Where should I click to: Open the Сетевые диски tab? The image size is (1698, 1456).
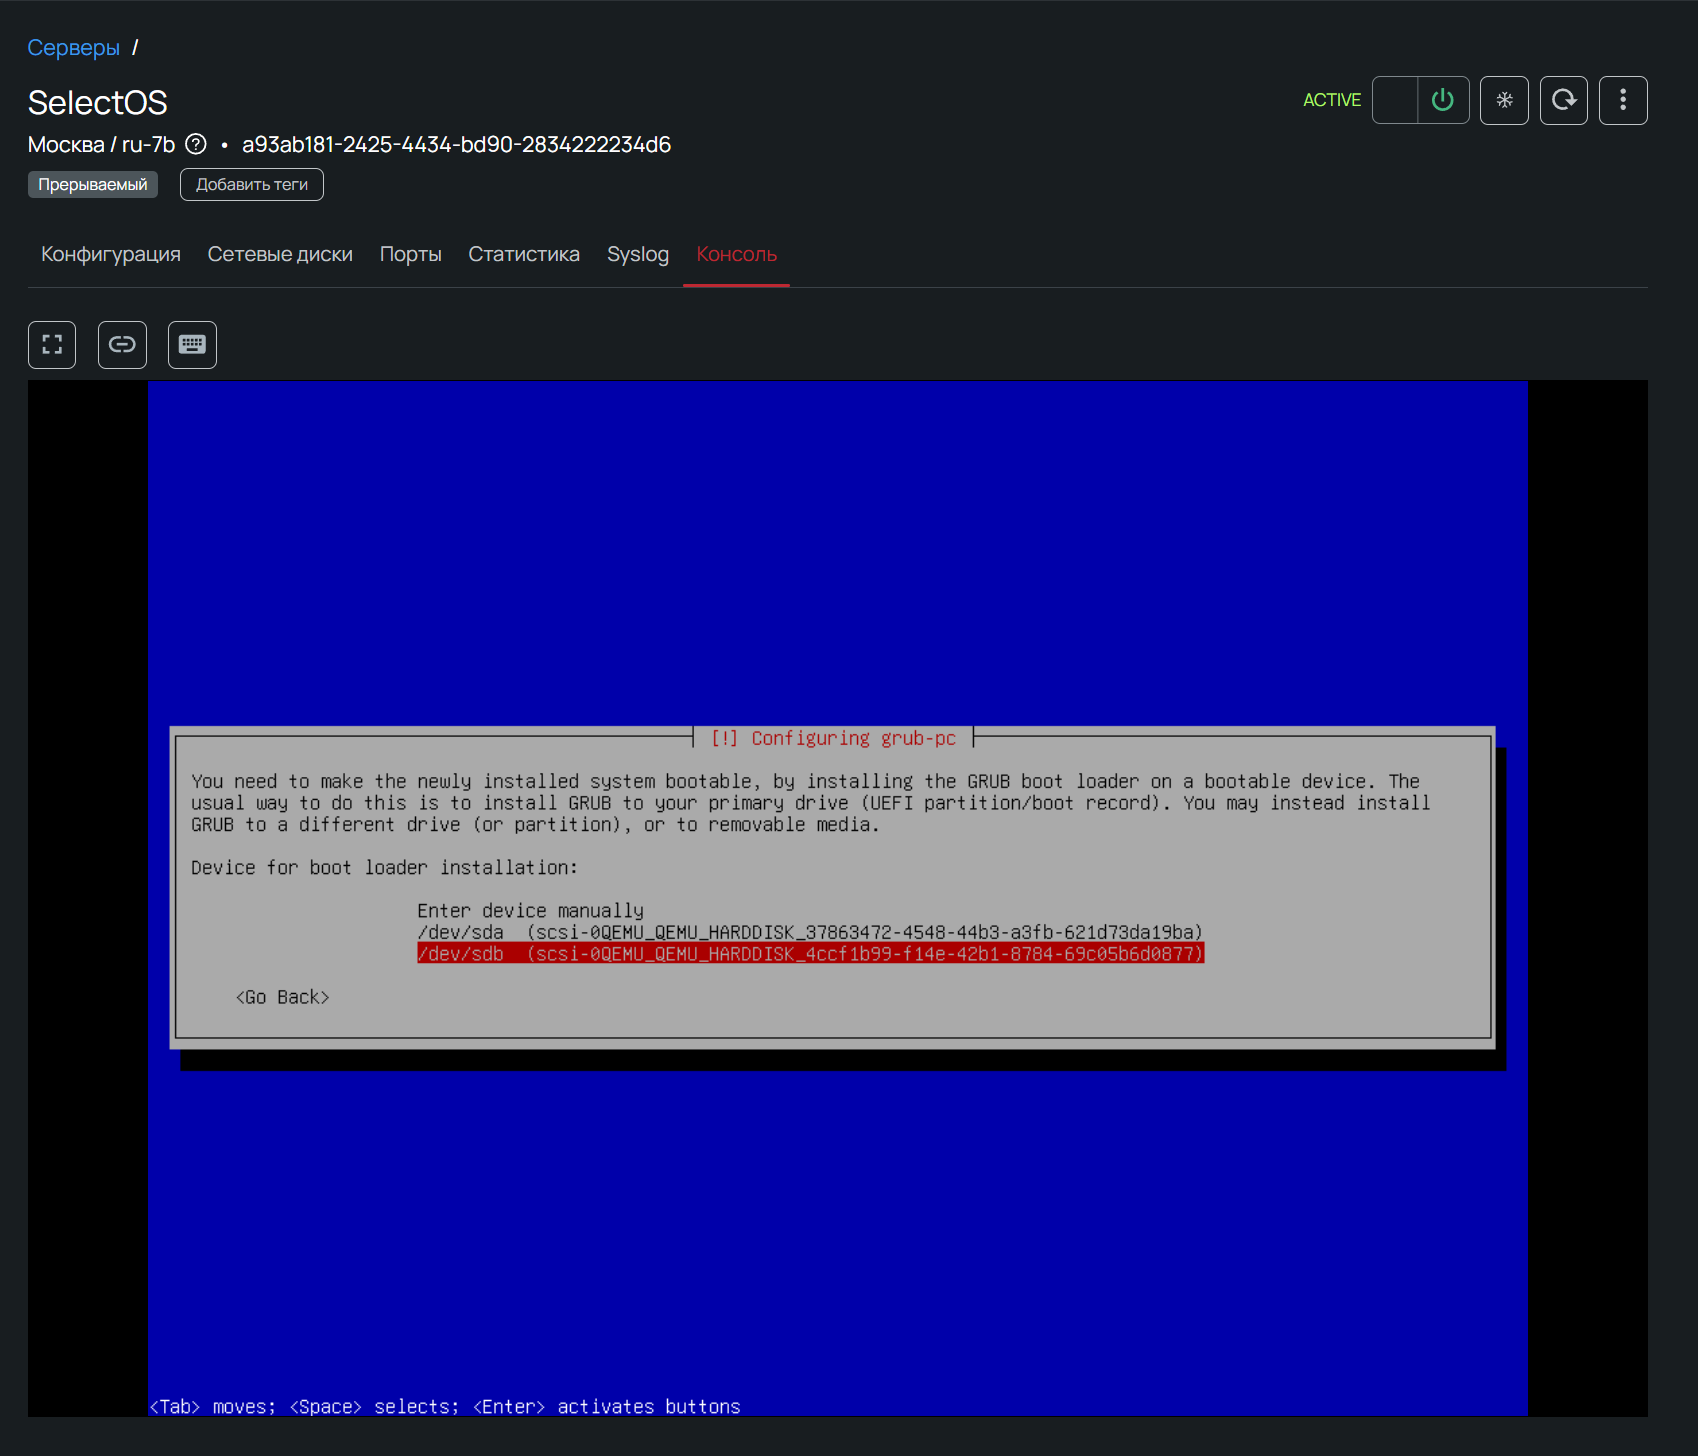pyautogui.click(x=280, y=254)
